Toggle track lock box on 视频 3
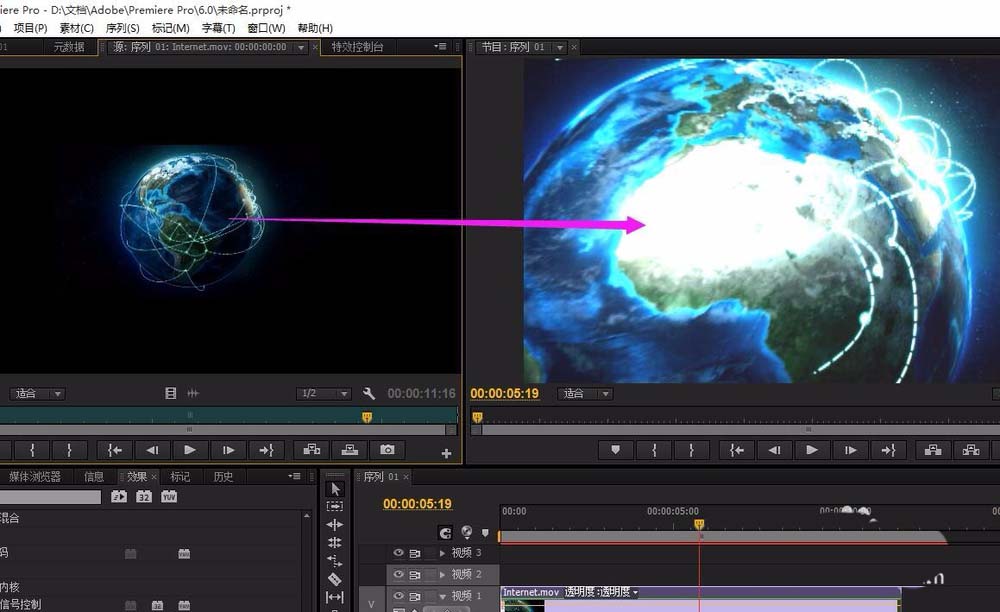Image resolution: width=1000 pixels, height=612 pixels. coord(431,553)
